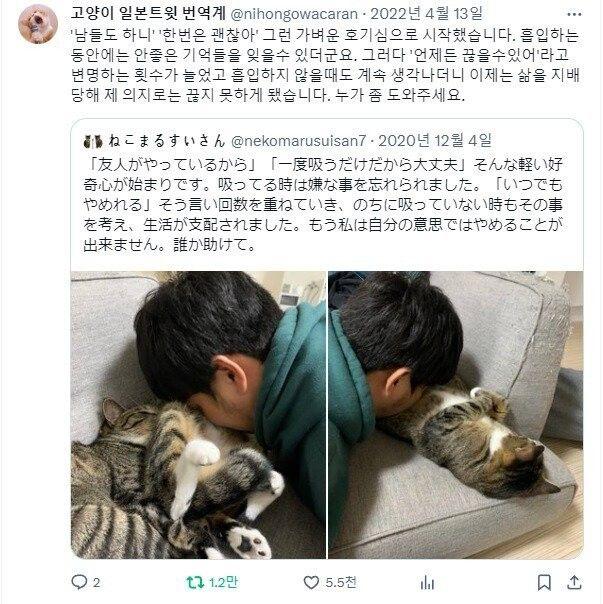Click the small cat avatar of the quoted tweet
The height and width of the screenshot is (604, 603).
tap(93, 141)
